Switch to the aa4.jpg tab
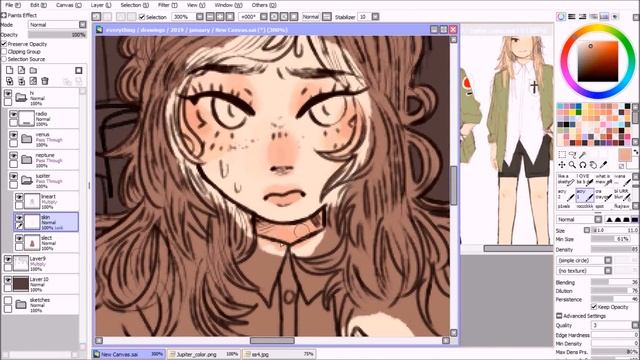Screen dimensions: 640x360 279,354
